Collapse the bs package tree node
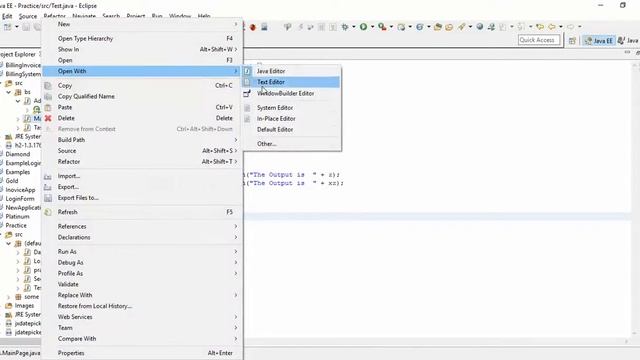Image resolution: width=640 pixels, height=360 pixels. (x=9, y=92)
